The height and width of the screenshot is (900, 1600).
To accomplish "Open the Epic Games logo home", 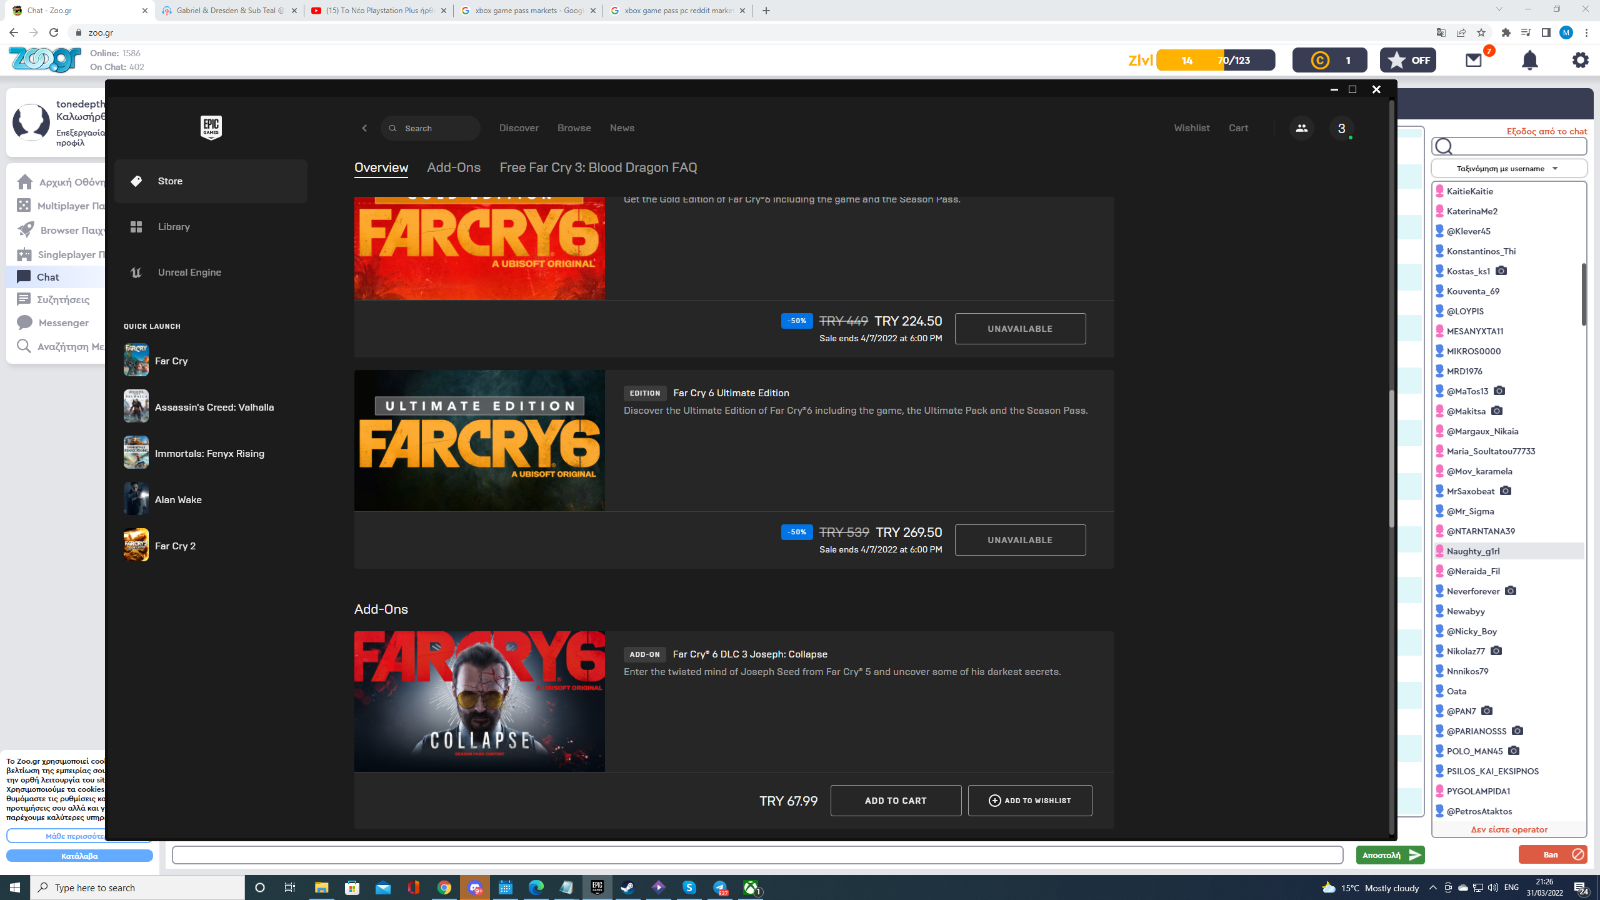I will (211, 127).
